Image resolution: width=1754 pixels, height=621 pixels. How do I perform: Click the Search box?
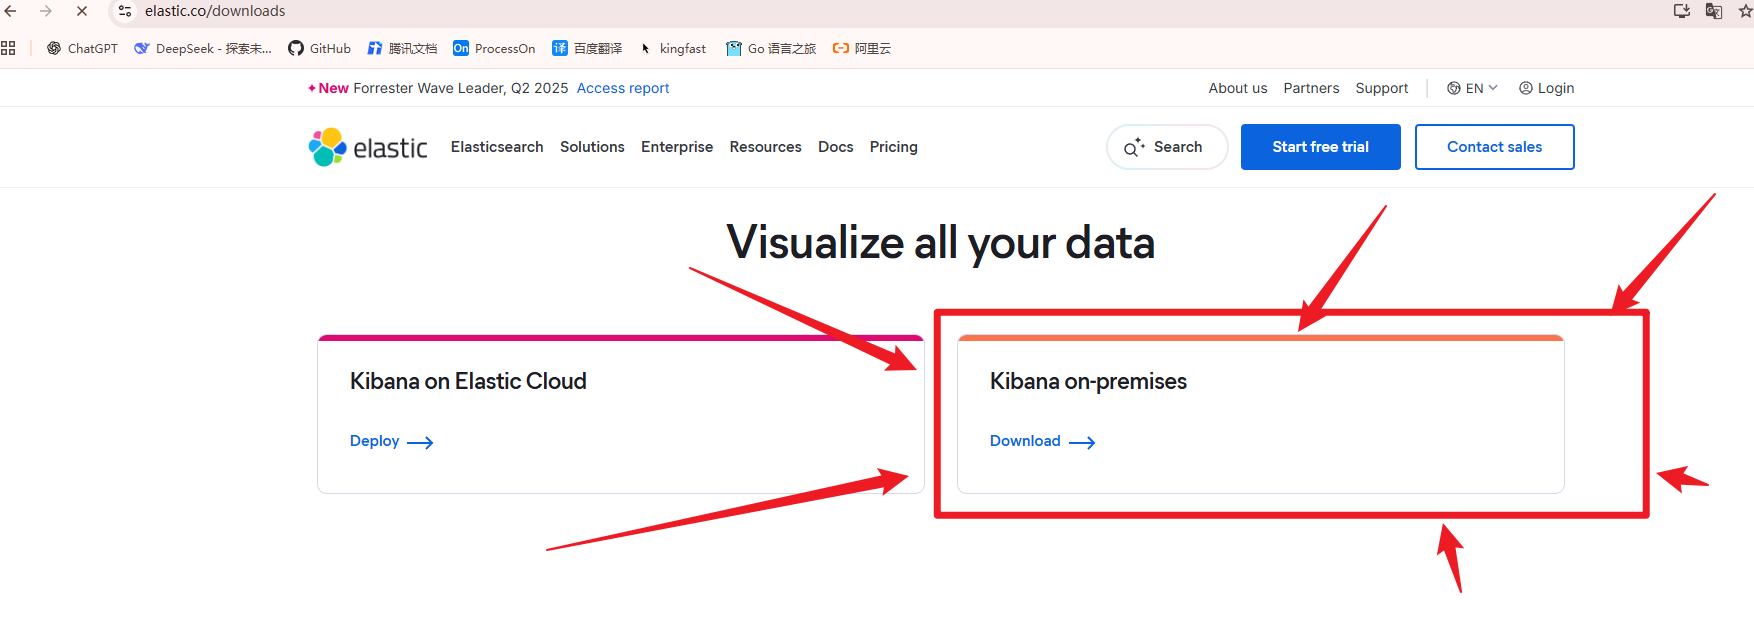point(1167,147)
